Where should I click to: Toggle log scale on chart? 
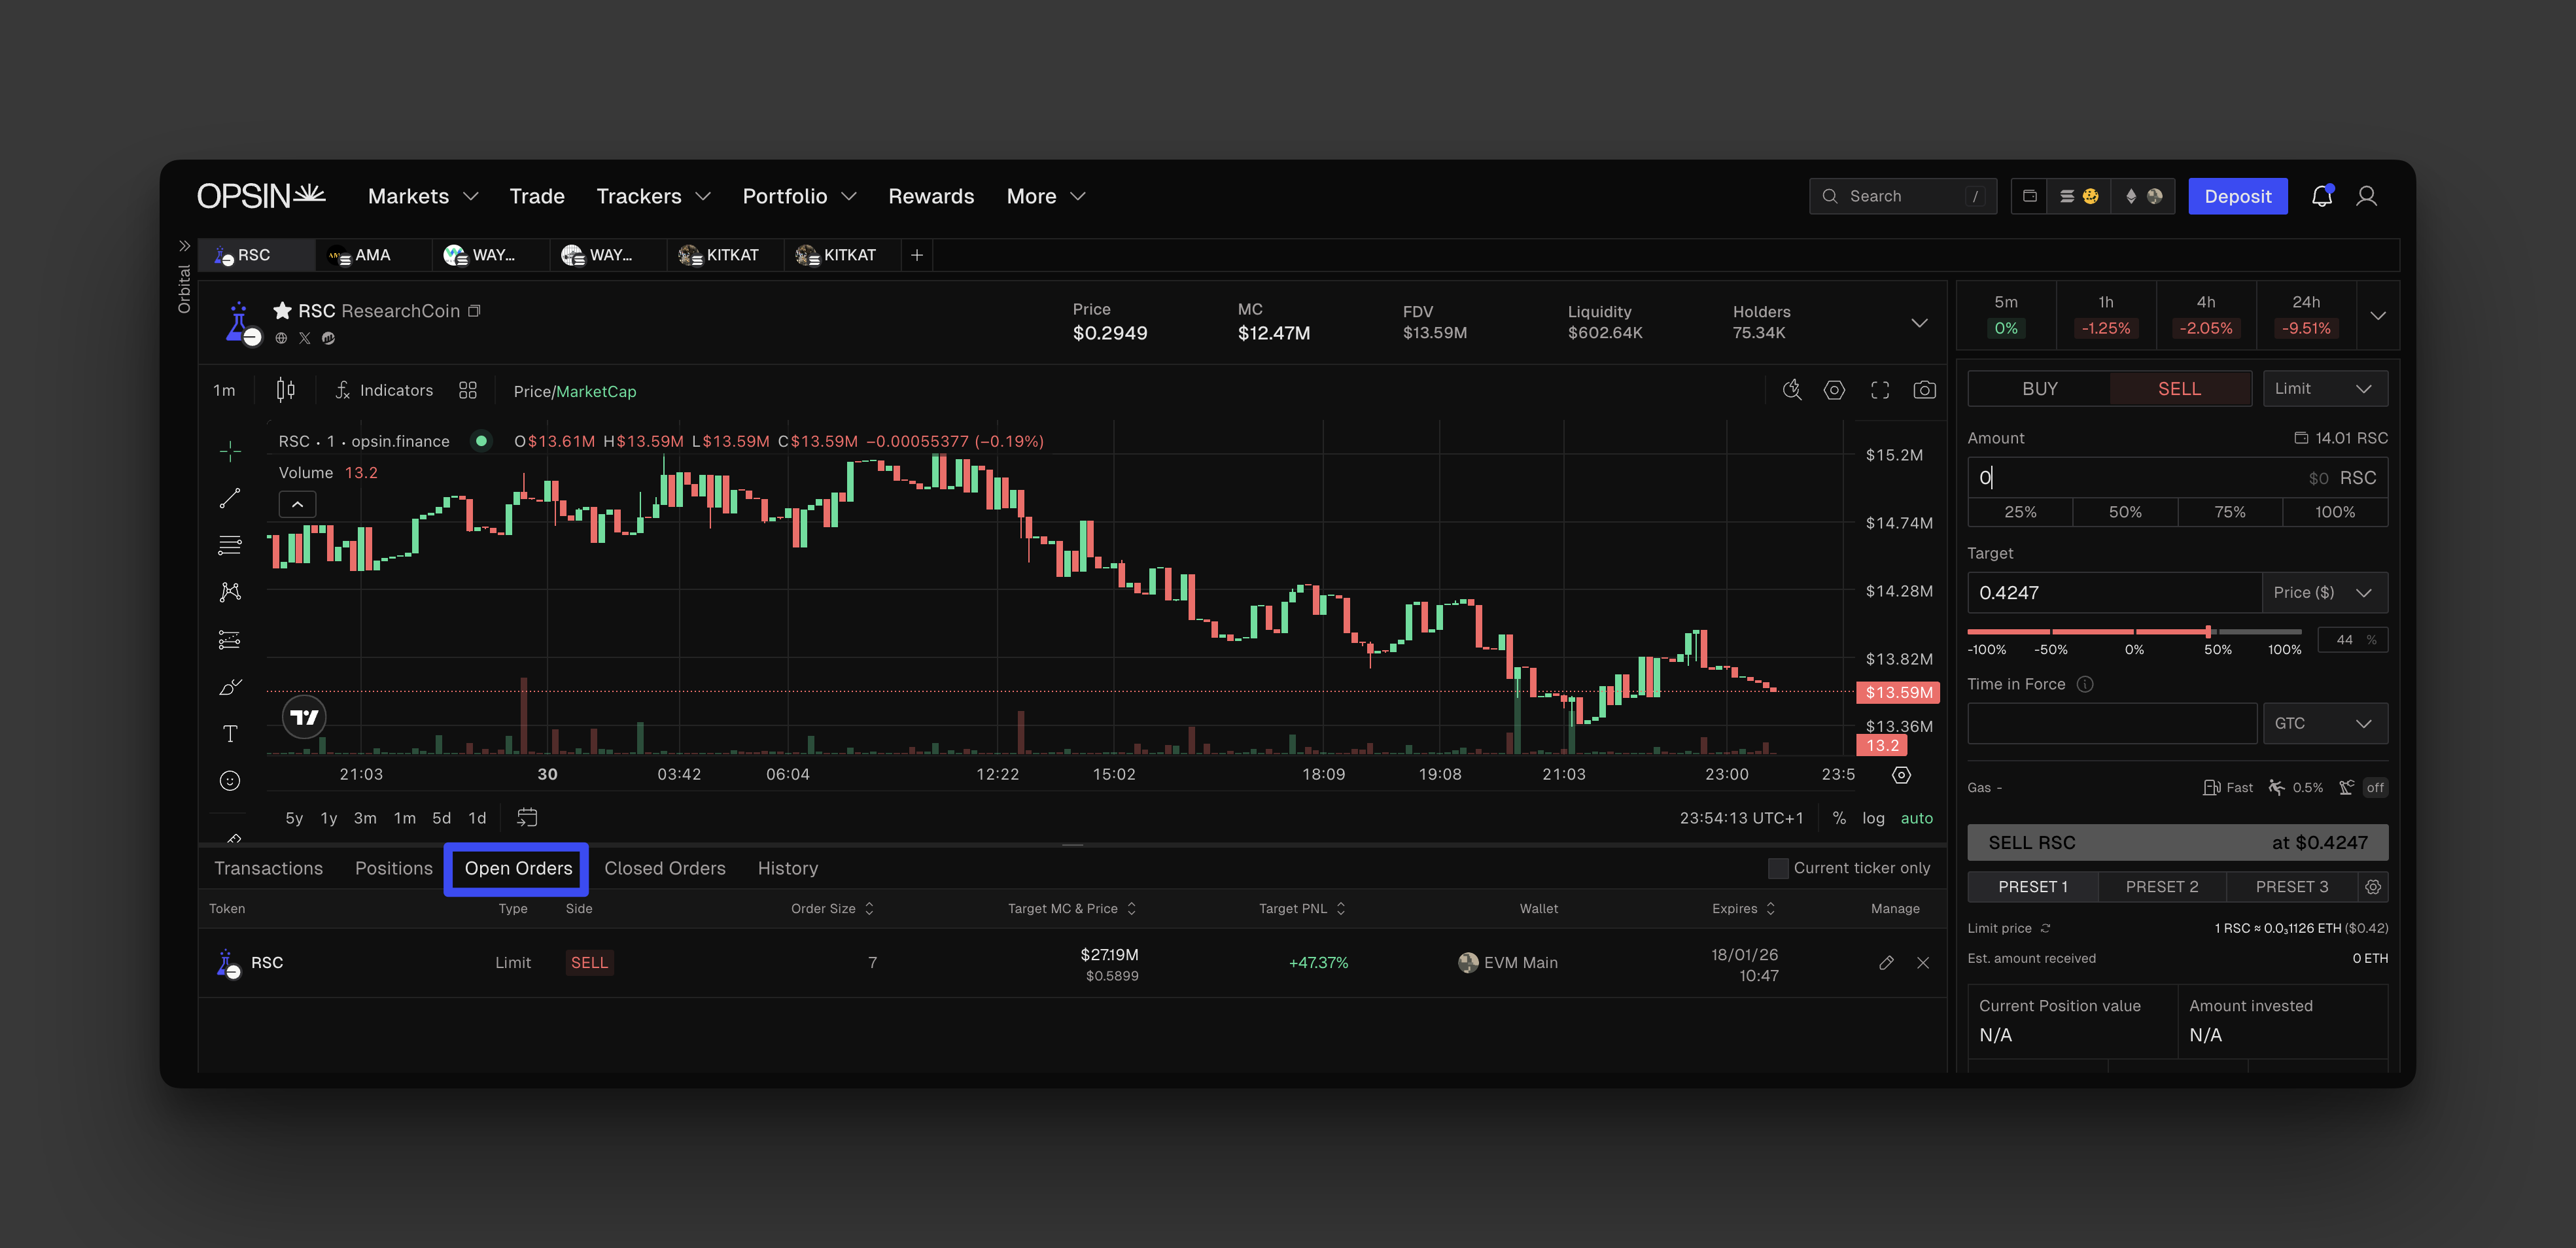1873,818
